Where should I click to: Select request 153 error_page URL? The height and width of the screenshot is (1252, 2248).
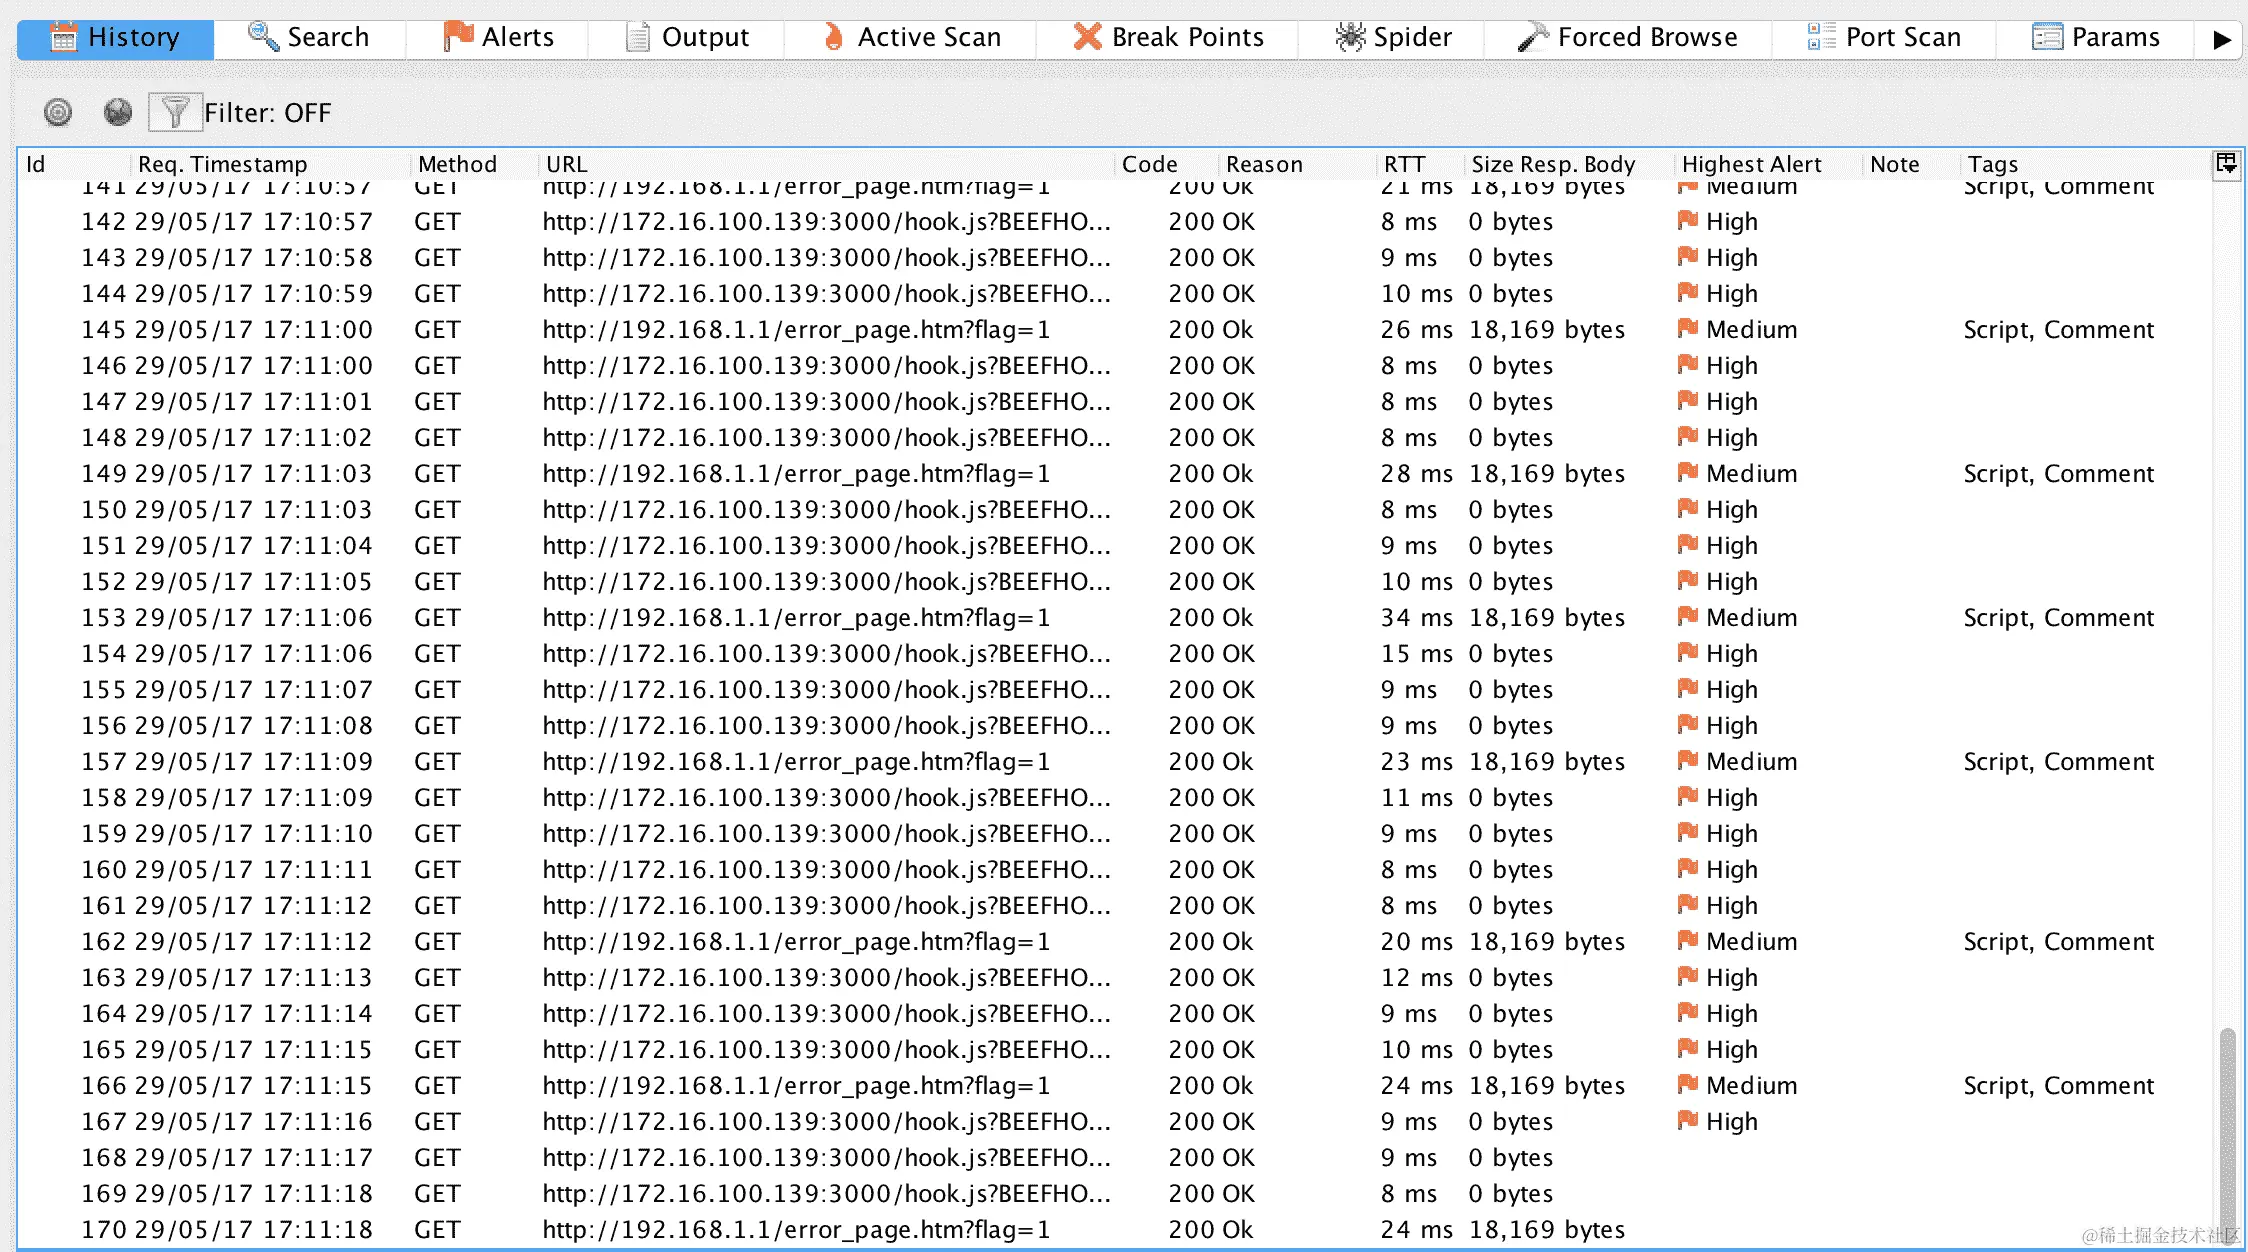coord(795,618)
